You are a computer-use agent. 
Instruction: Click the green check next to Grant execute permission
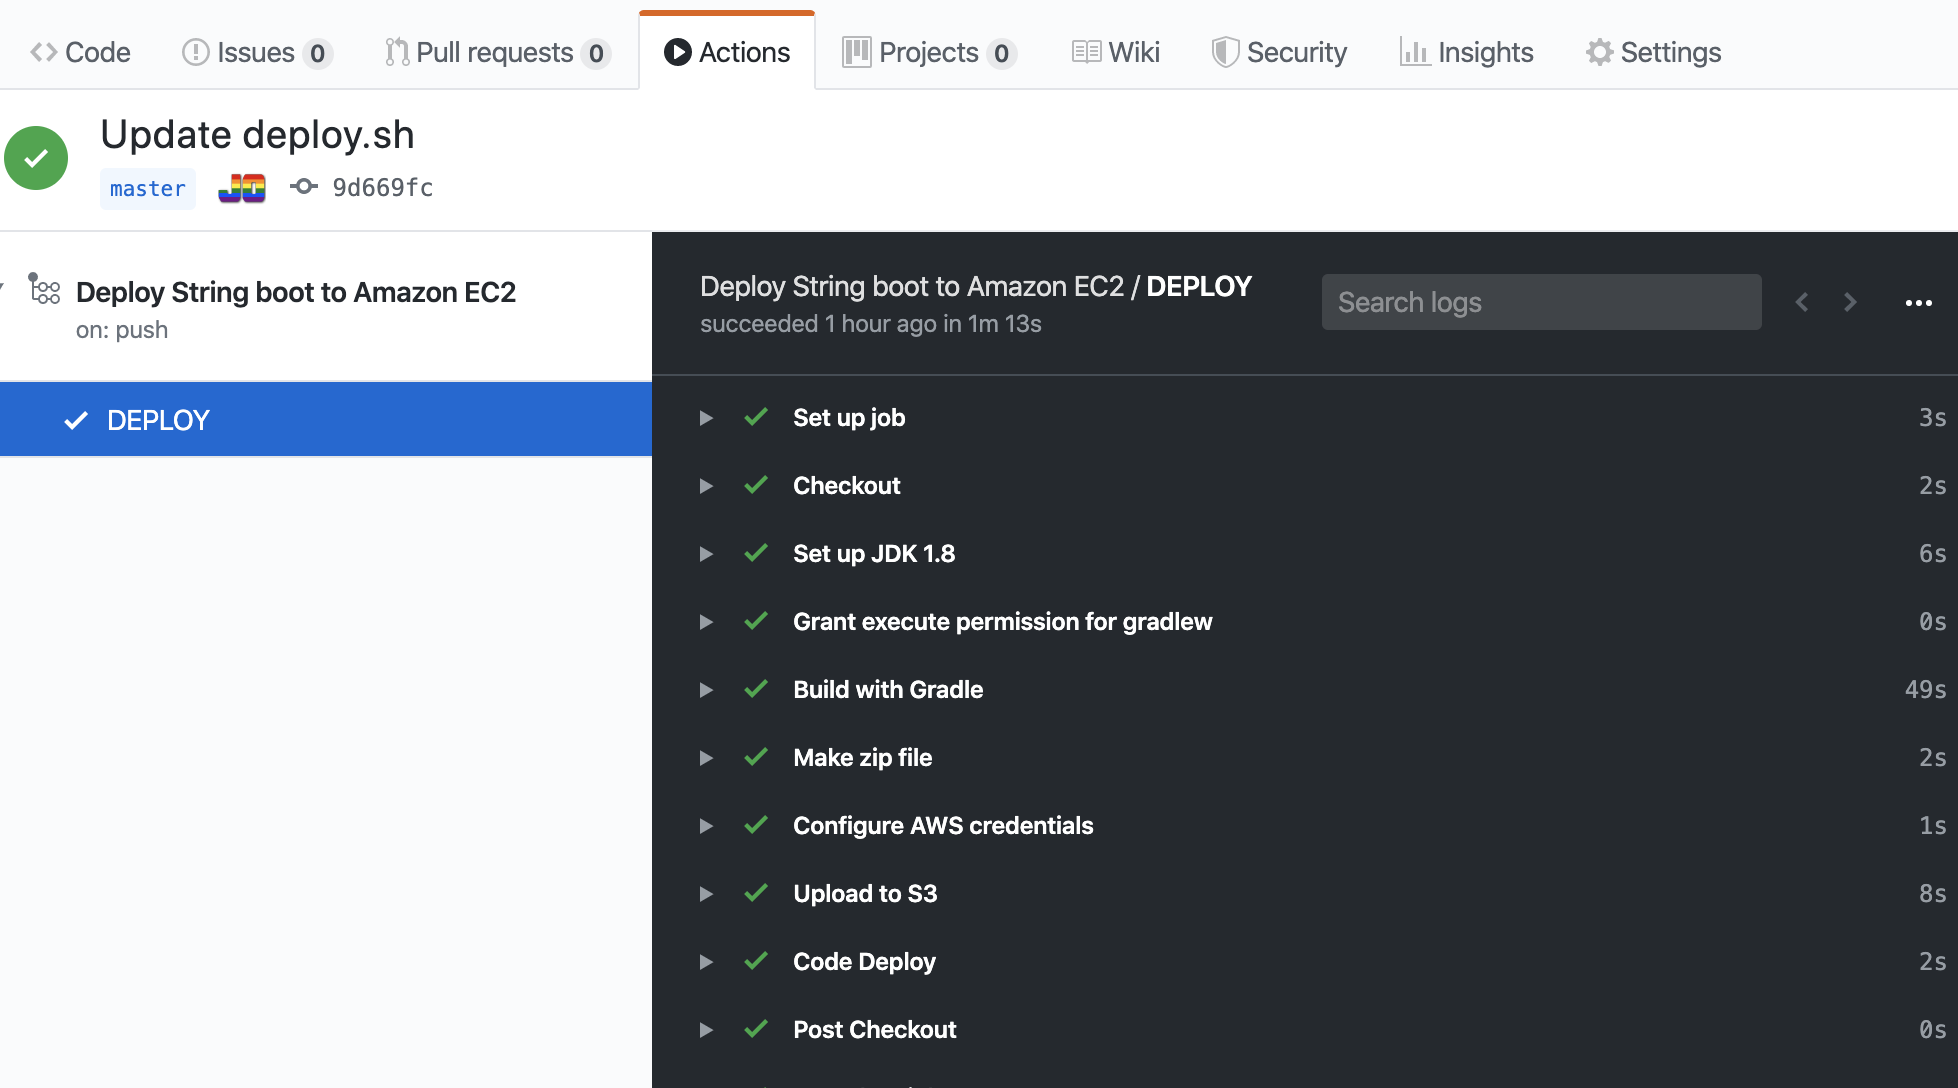(x=756, y=621)
